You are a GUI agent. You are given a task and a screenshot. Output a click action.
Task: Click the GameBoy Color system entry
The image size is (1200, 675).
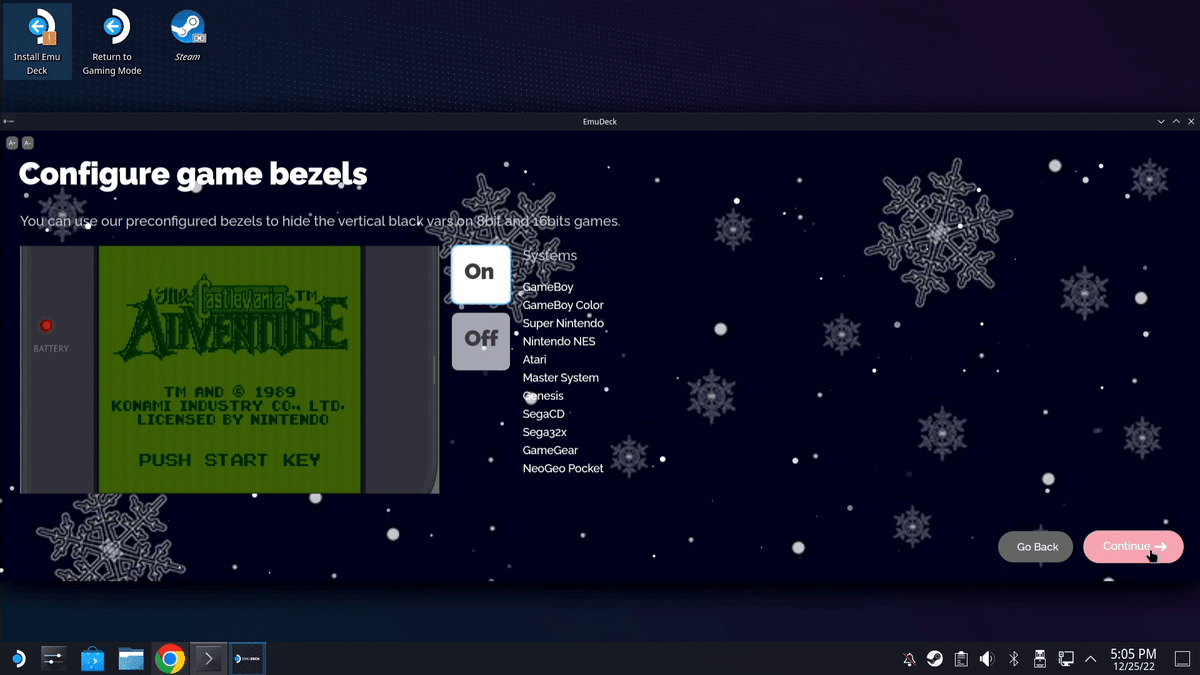[563, 305]
